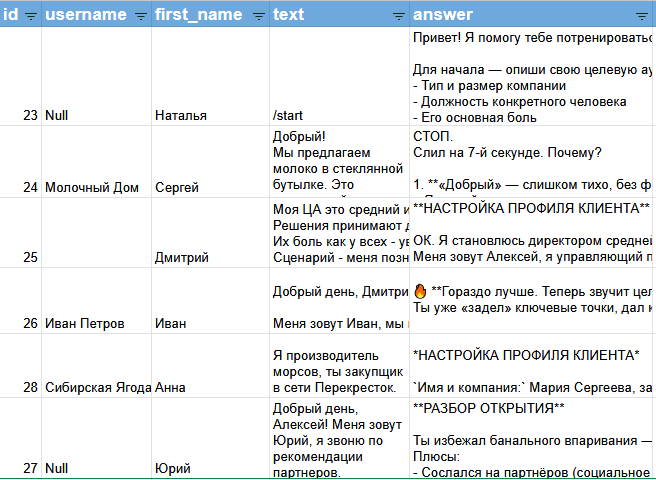Click the answer cell with the fire emoji
656x480 pixels.
pyautogui.click(x=532, y=300)
